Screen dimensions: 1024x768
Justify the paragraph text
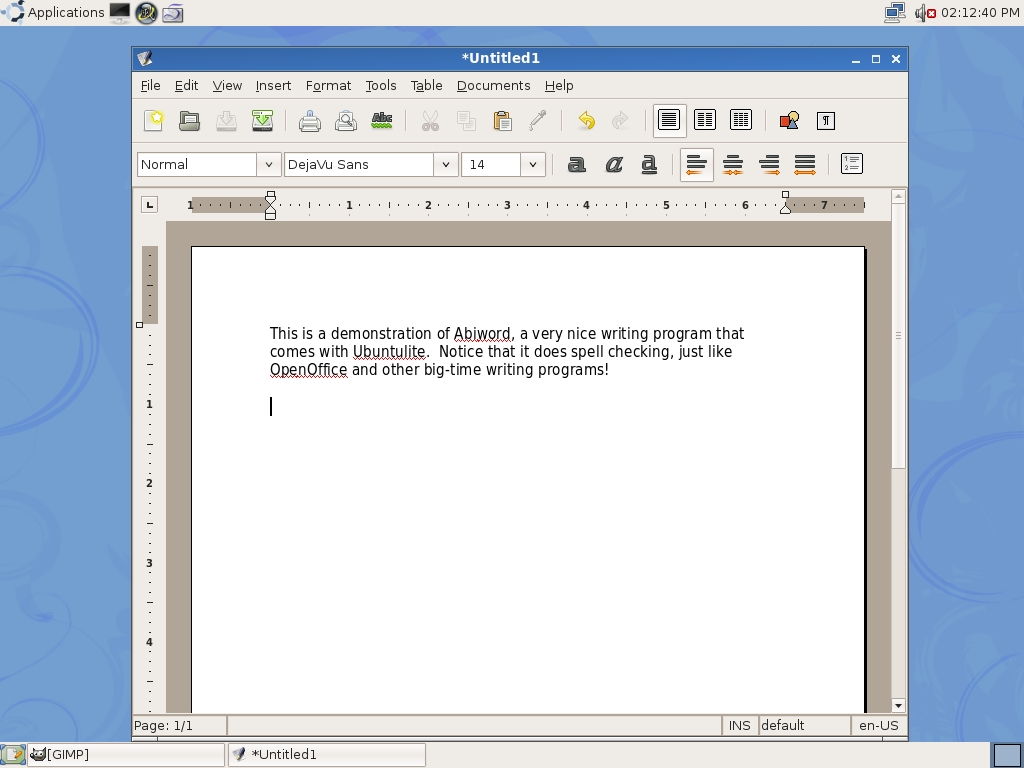(x=805, y=165)
